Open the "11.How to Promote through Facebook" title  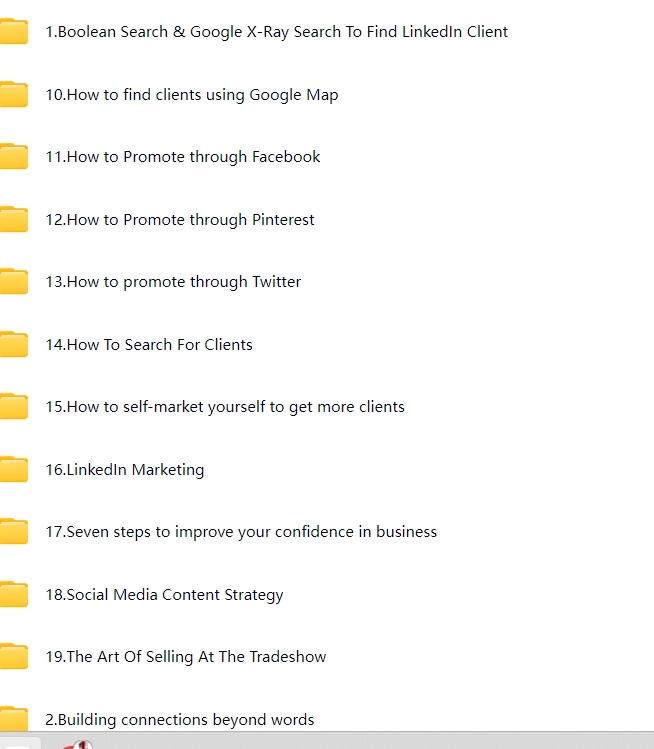pyautogui.click(x=182, y=157)
